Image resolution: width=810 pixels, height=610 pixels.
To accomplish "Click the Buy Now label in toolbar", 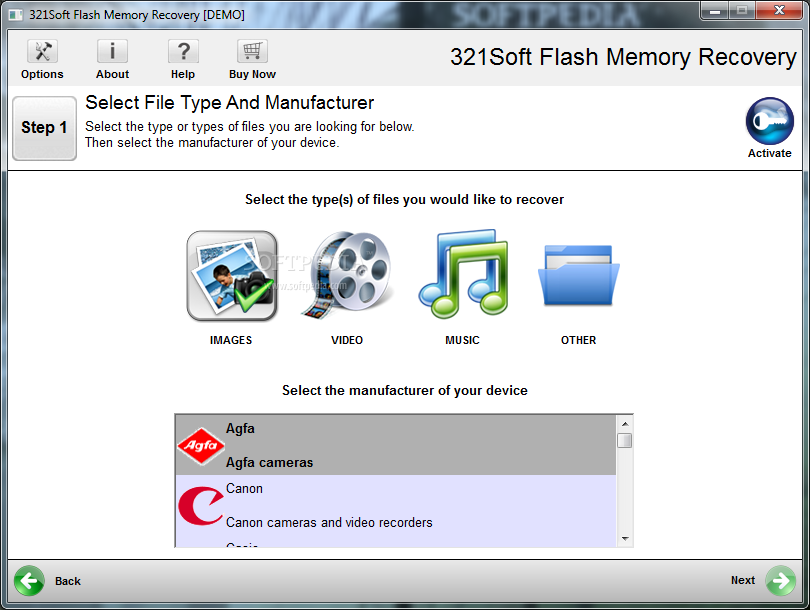I will [x=252, y=74].
